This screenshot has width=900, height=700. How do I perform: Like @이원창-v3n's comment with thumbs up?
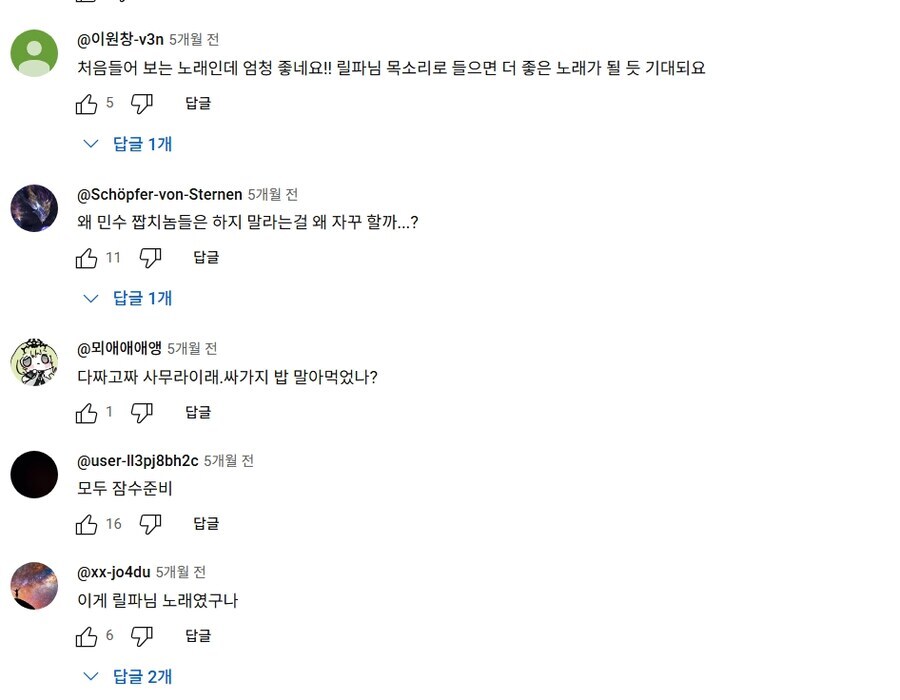(86, 103)
